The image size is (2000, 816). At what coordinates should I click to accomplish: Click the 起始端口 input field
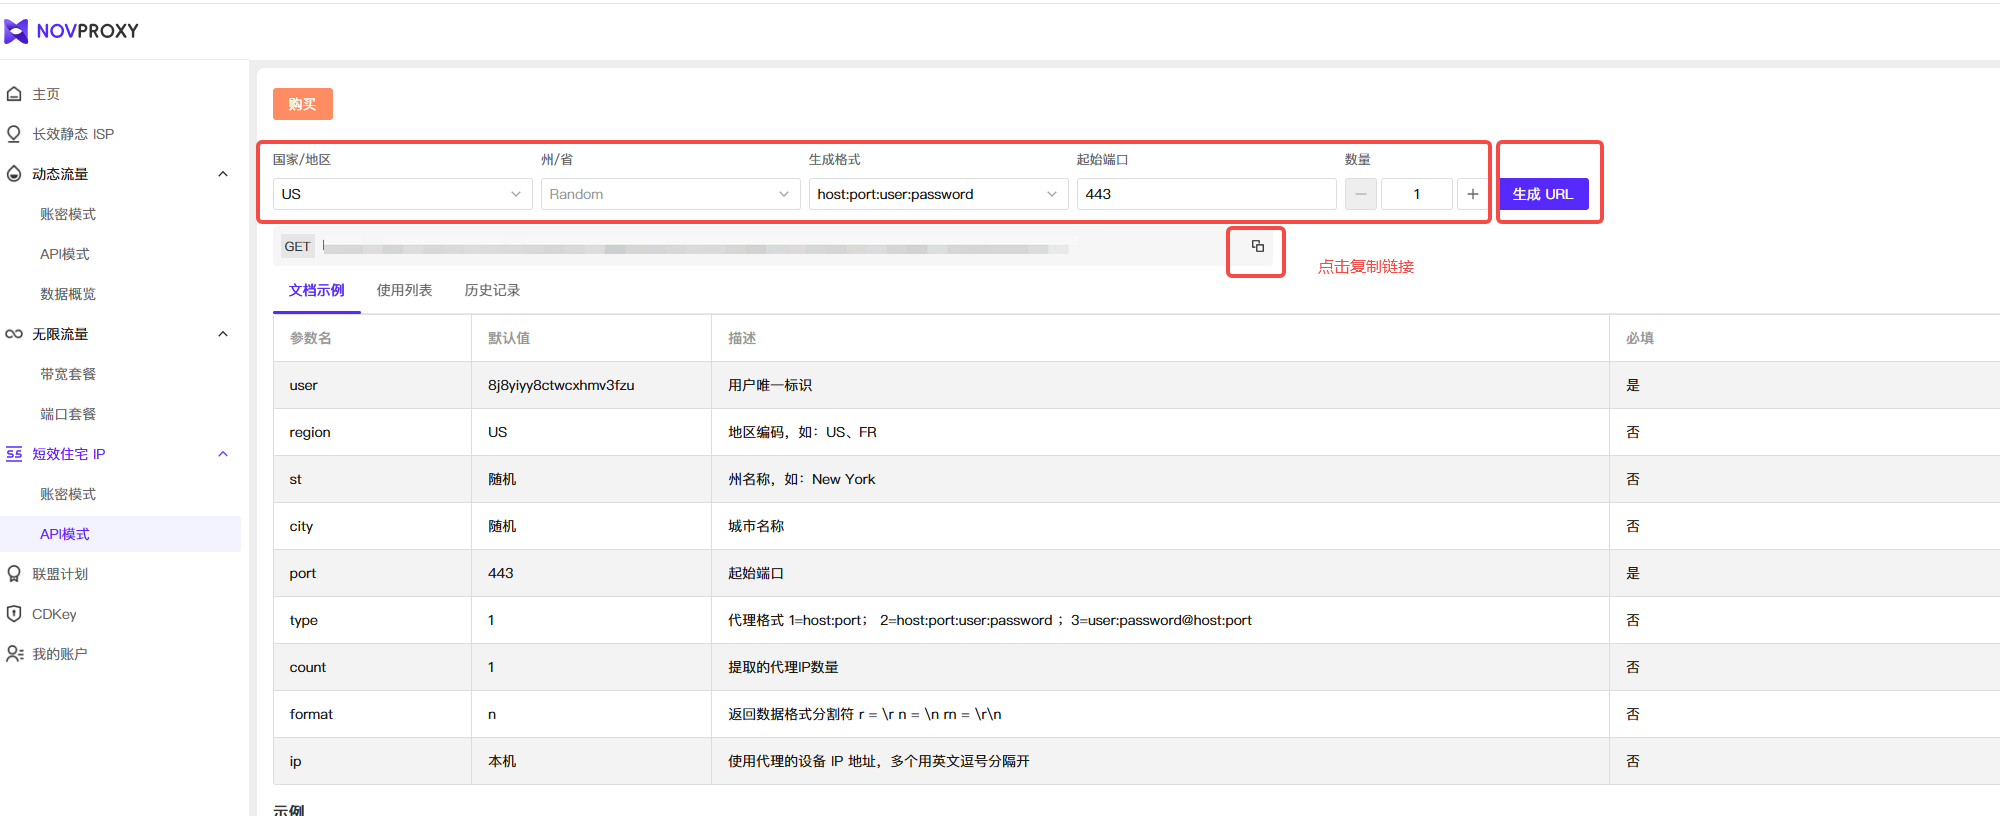tap(1205, 194)
